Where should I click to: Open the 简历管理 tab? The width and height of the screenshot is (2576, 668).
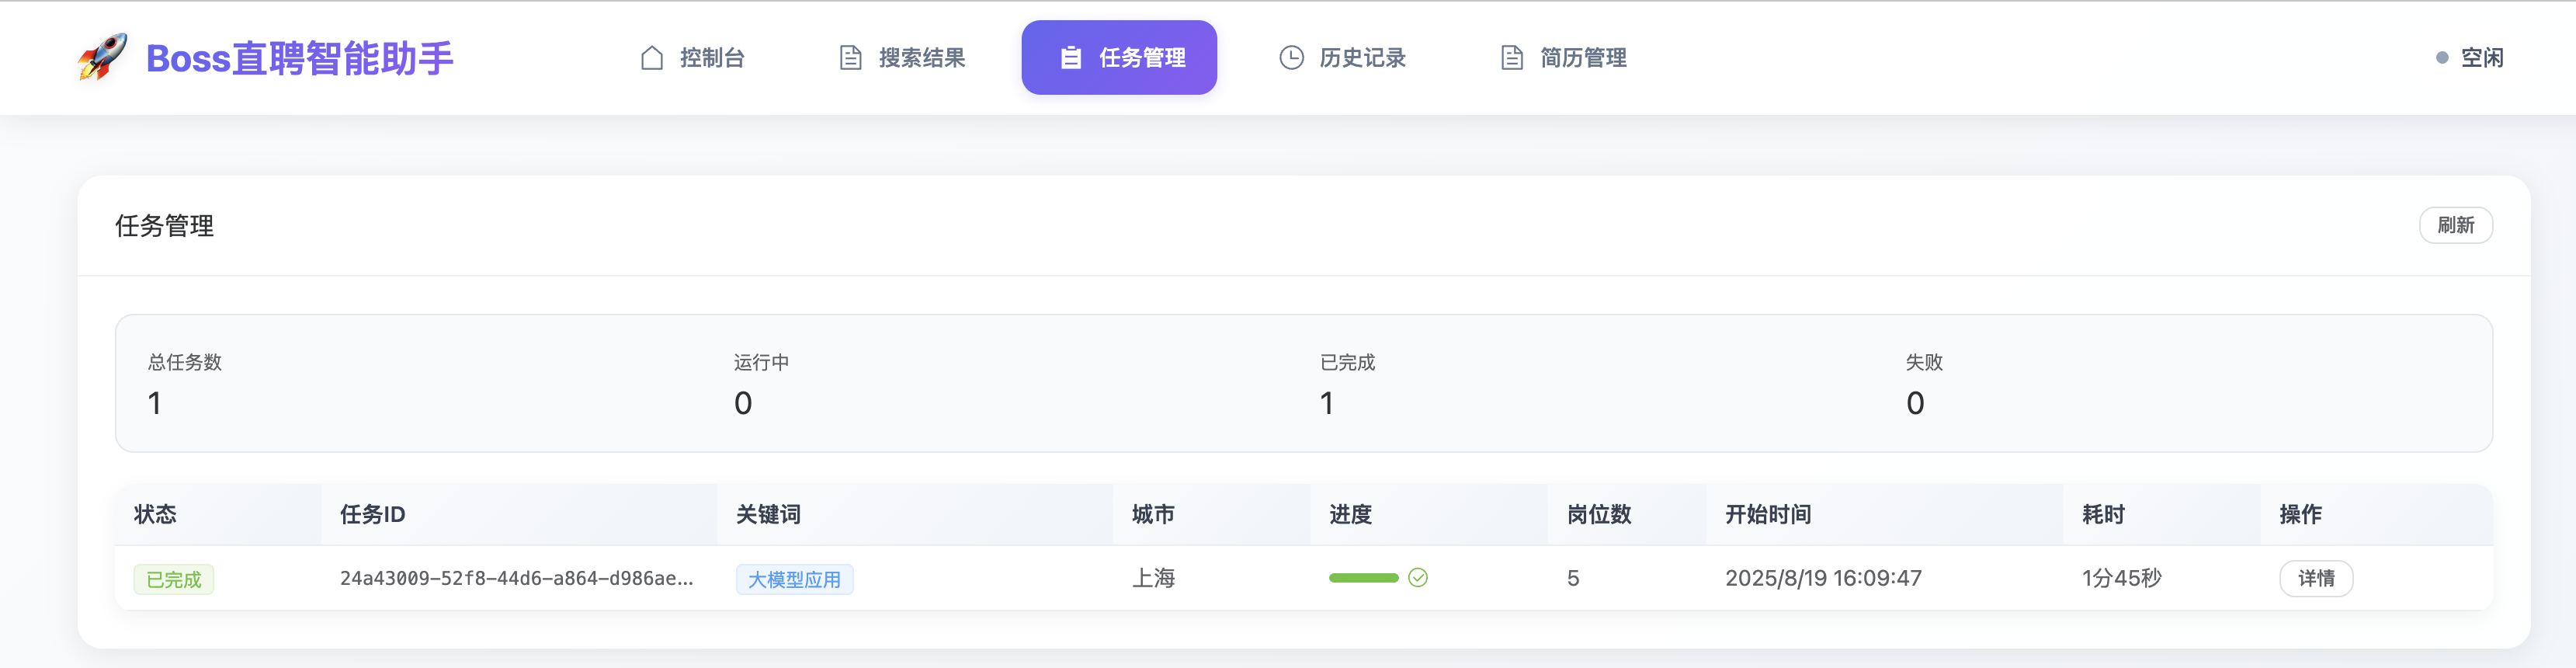[1562, 58]
